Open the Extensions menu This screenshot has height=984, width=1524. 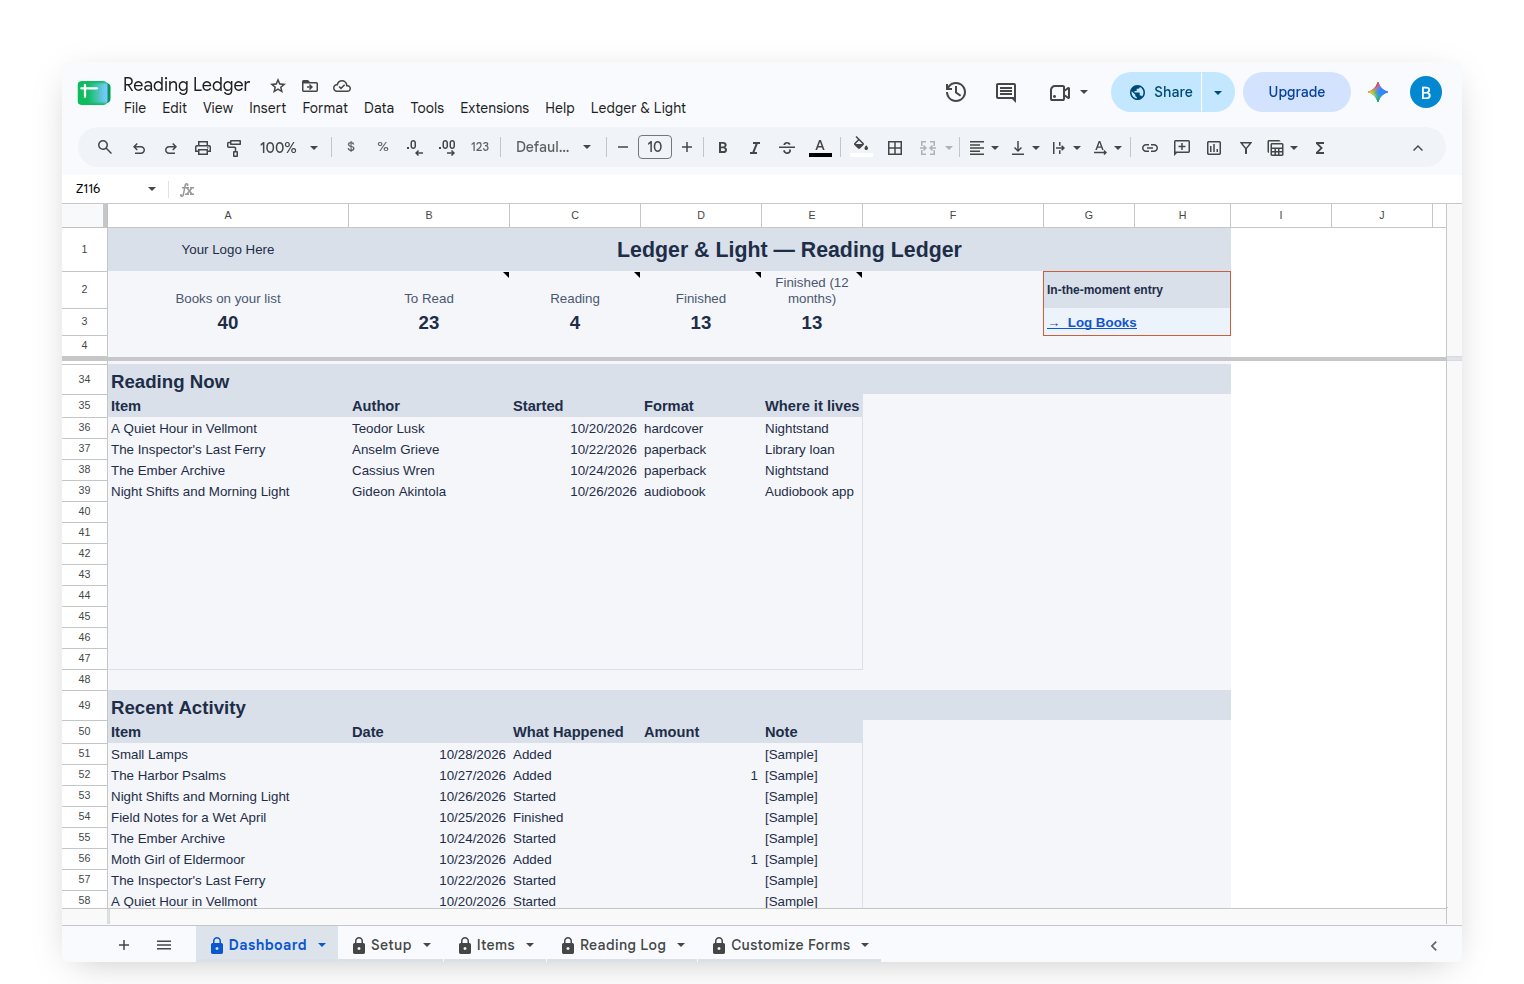point(494,108)
